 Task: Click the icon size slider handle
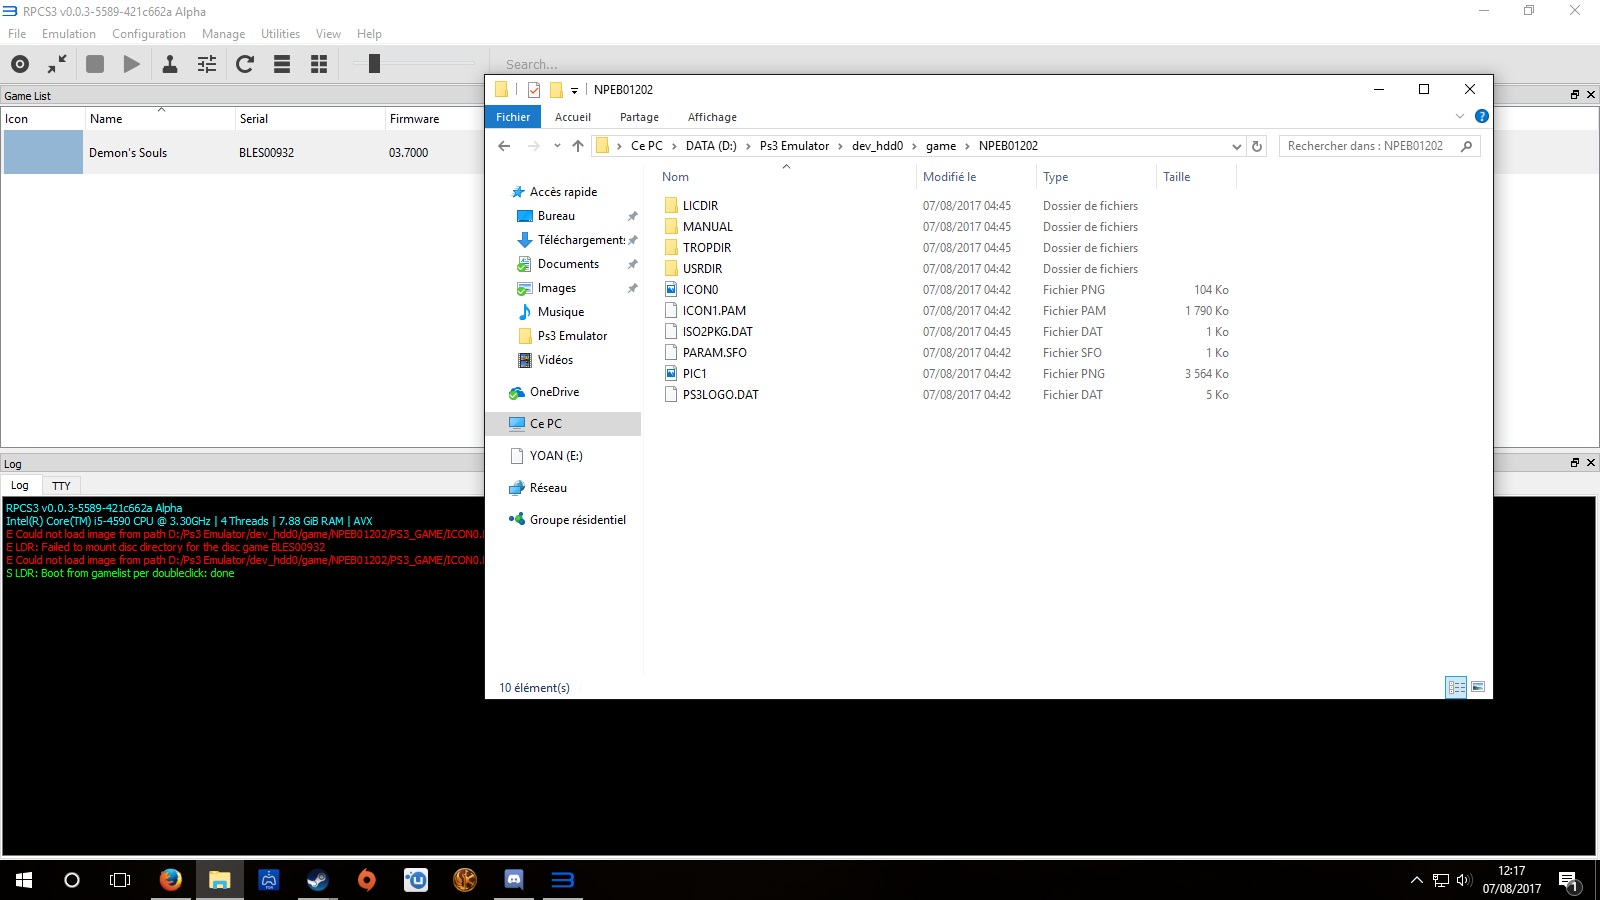coord(374,64)
